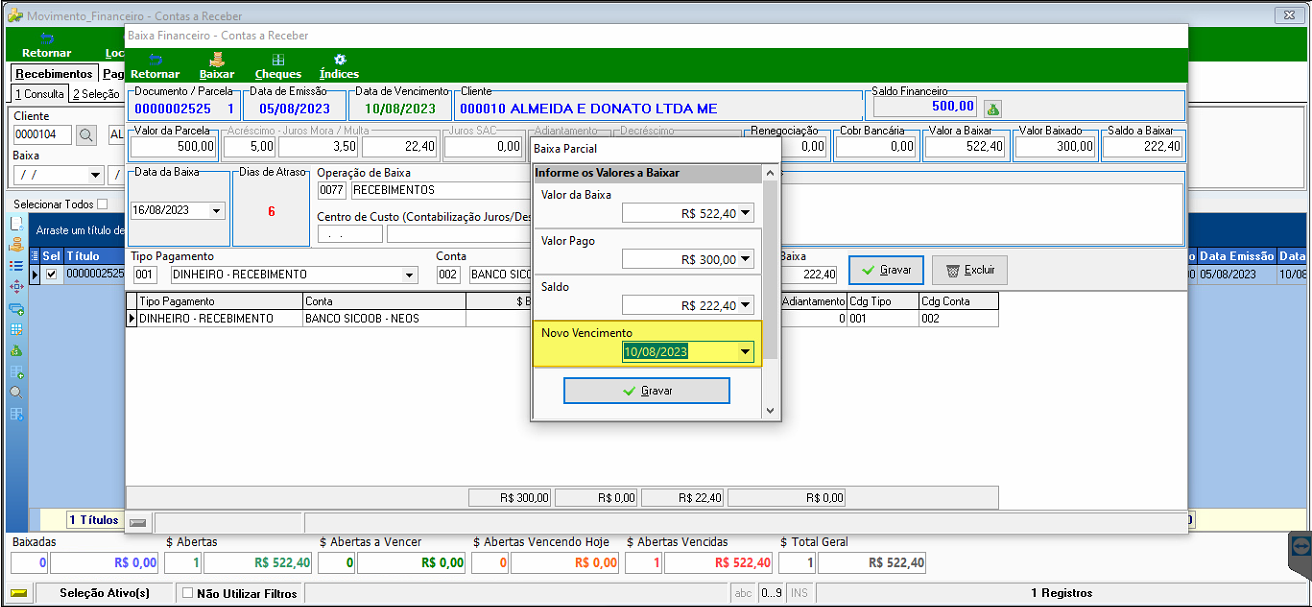Uncheck the Sel box for título 0000002525

point(51,274)
